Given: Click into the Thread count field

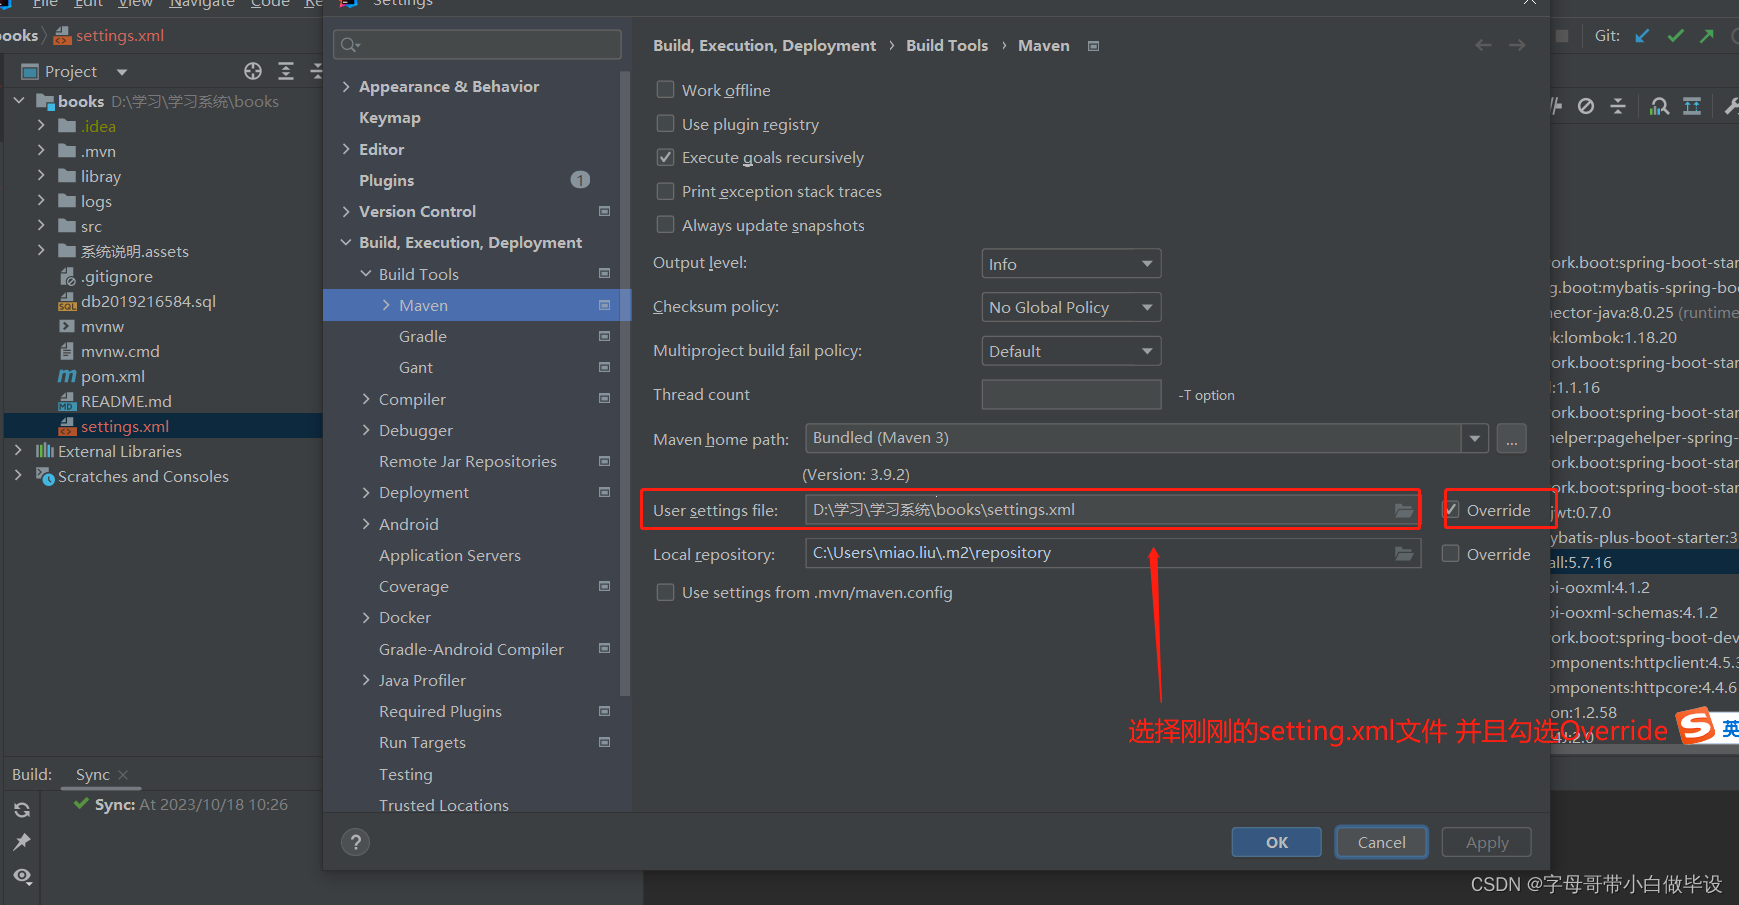Looking at the screenshot, I should tap(1071, 395).
